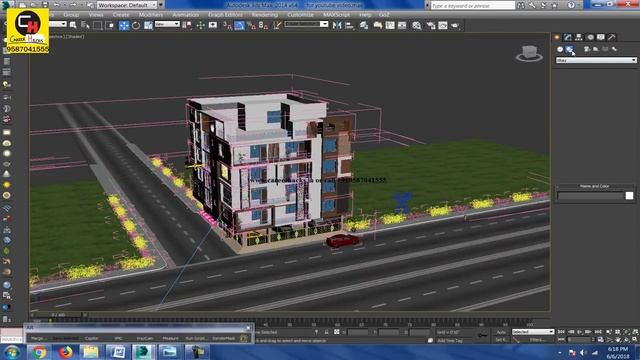Open the Curve Editor
Image resolution: width=640 pixels, height=360 pixels.
[x=390, y=25]
